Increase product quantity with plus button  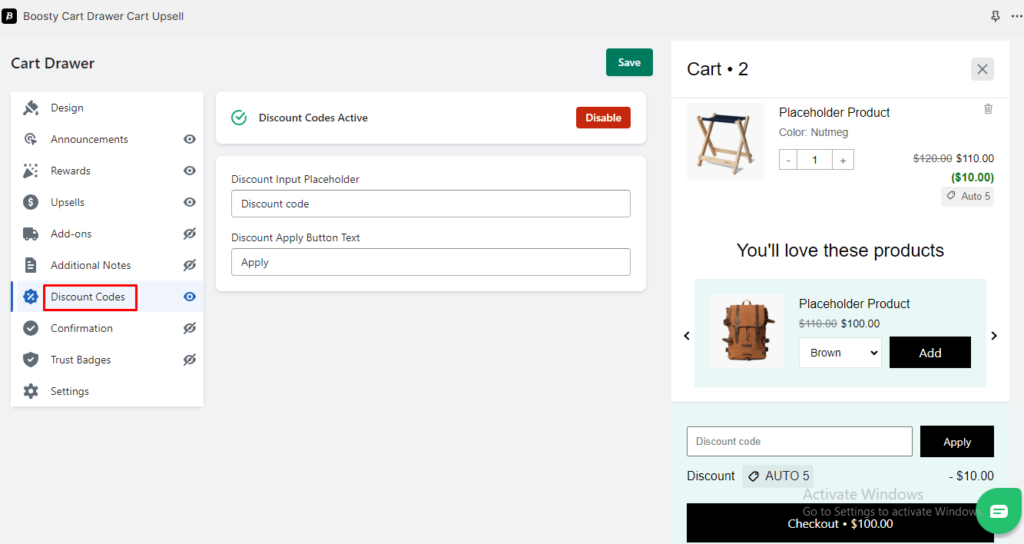coord(843,160)
